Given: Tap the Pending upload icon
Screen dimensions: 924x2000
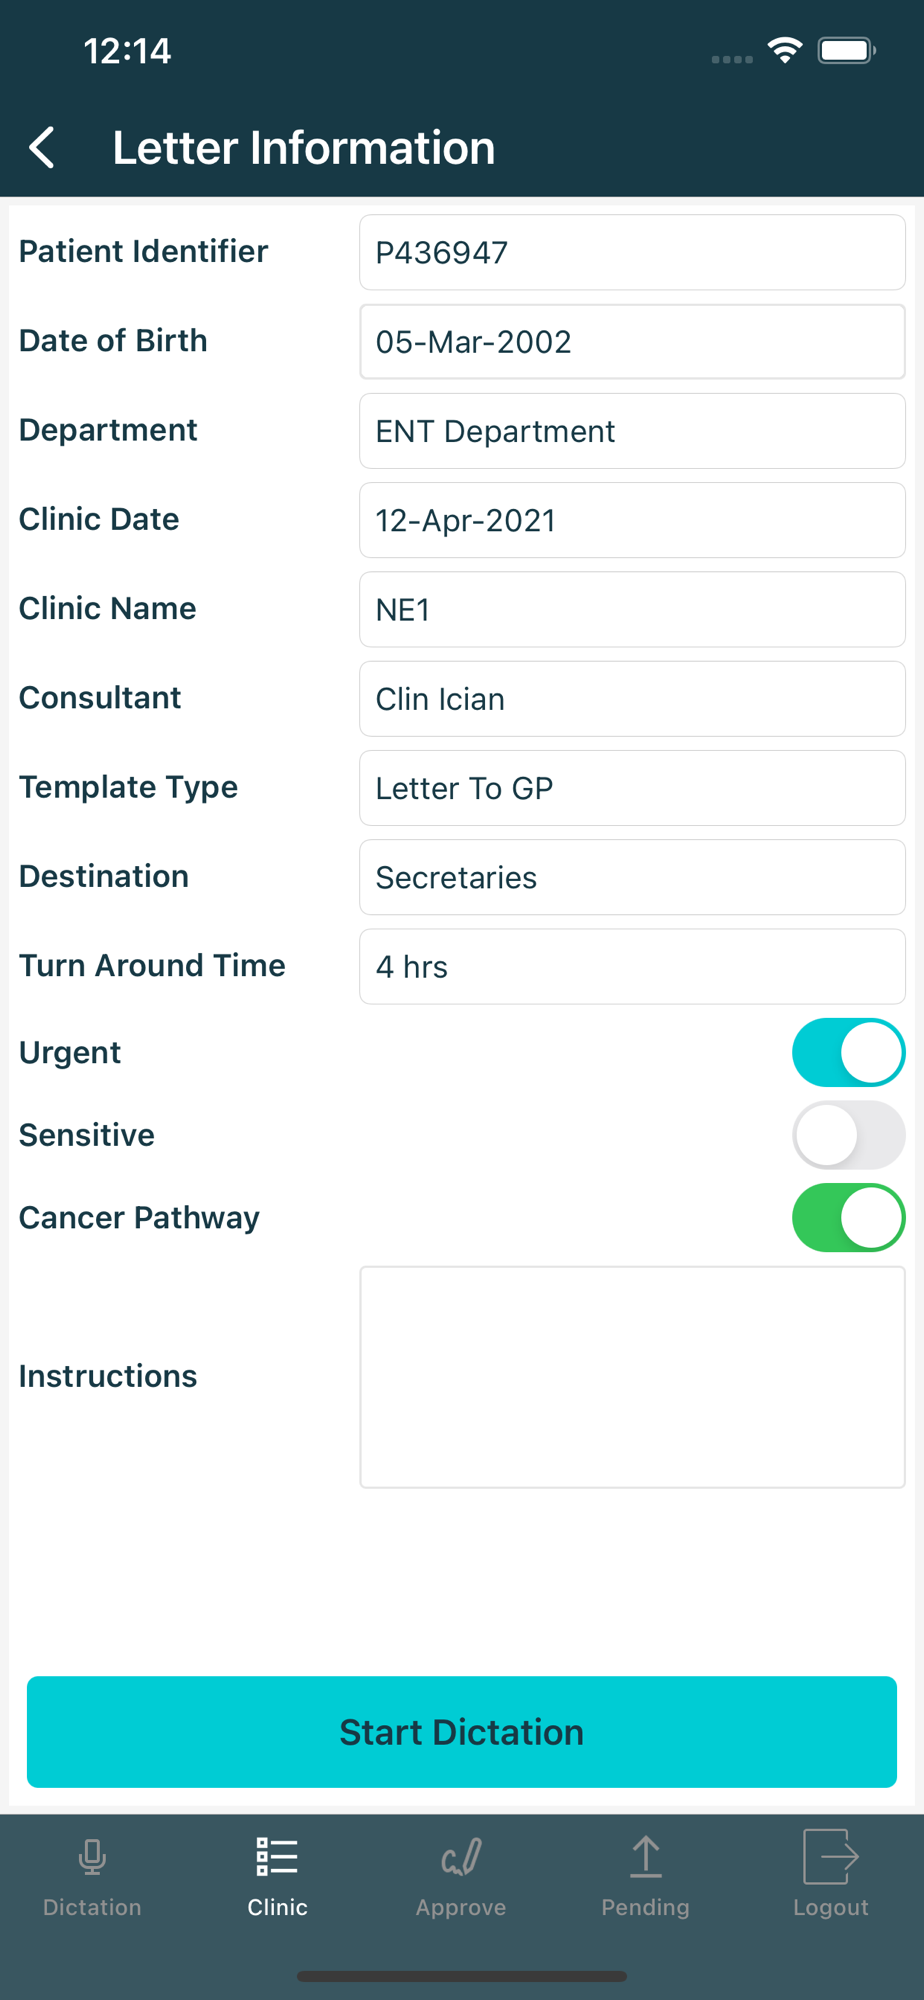Looking at the screenshot, I should 646,1857.
